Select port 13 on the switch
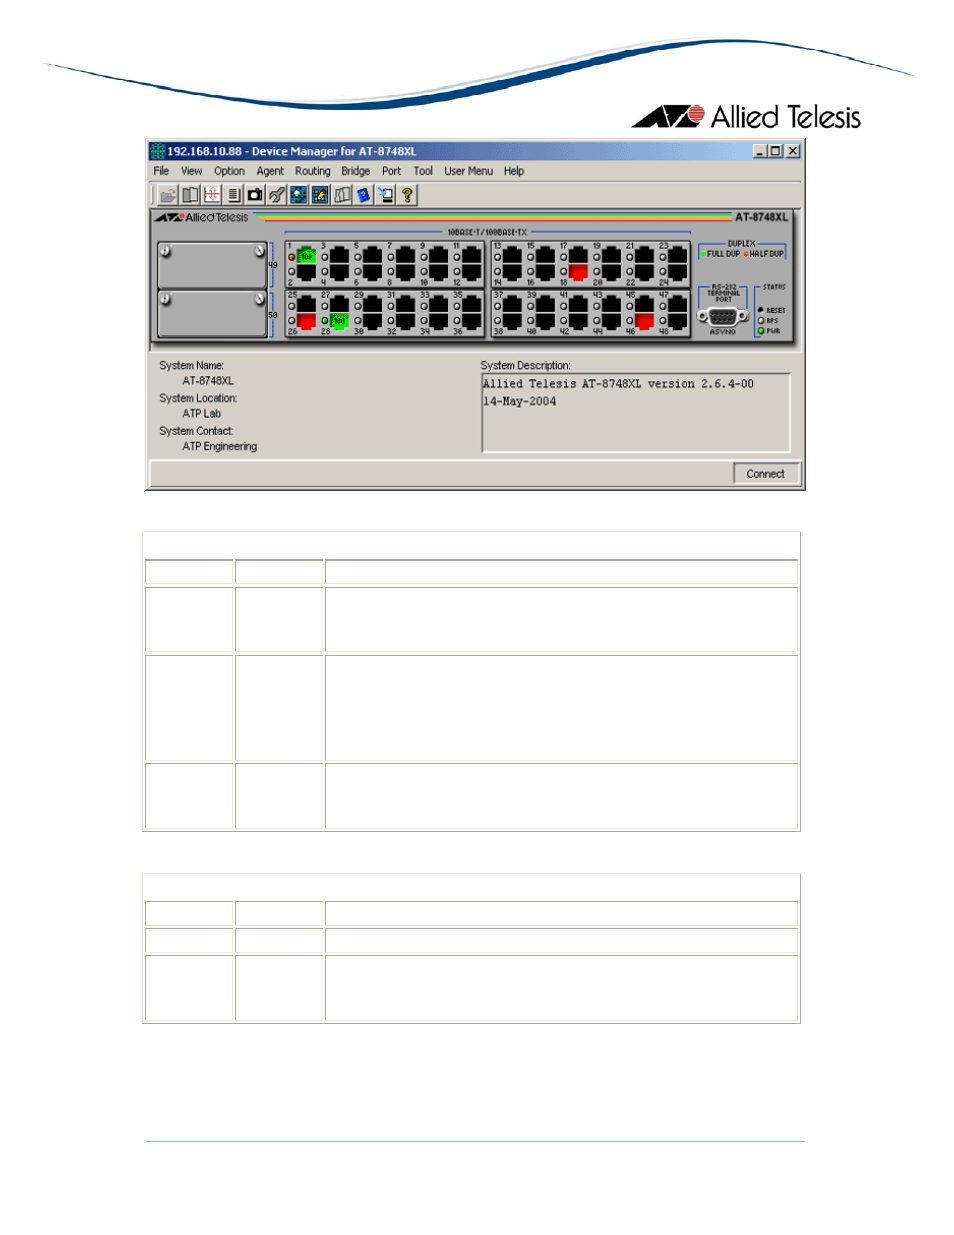This screenshot has height=1235, width=954. pyautogui.click(x=512, y=256)
